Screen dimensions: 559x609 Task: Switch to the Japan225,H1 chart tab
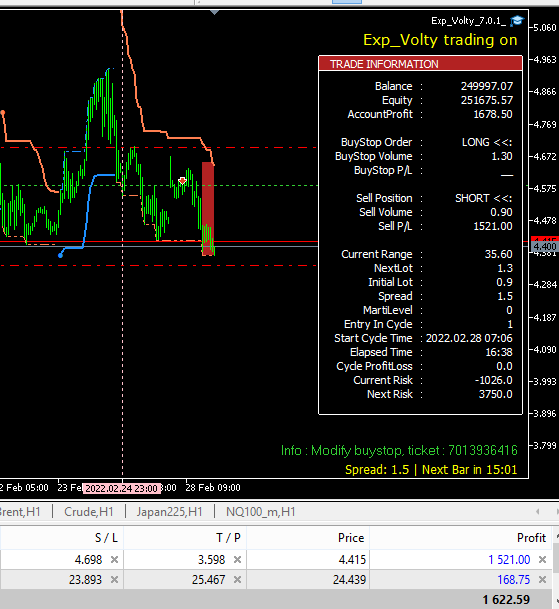click(169, 512)
